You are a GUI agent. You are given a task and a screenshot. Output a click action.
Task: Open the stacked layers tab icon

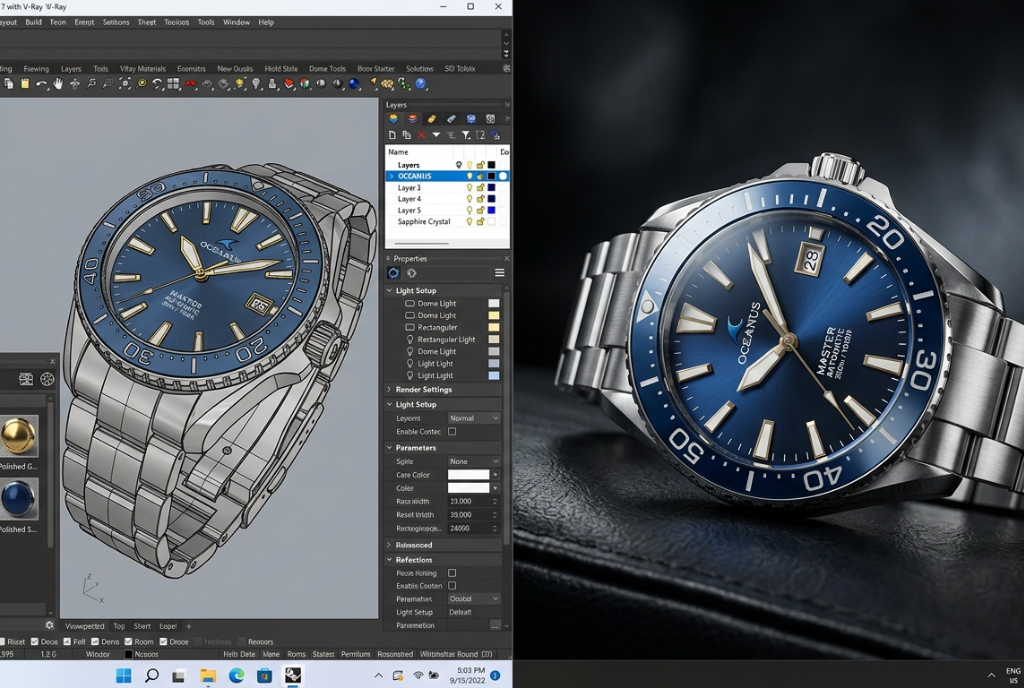[x=412, y=119]
